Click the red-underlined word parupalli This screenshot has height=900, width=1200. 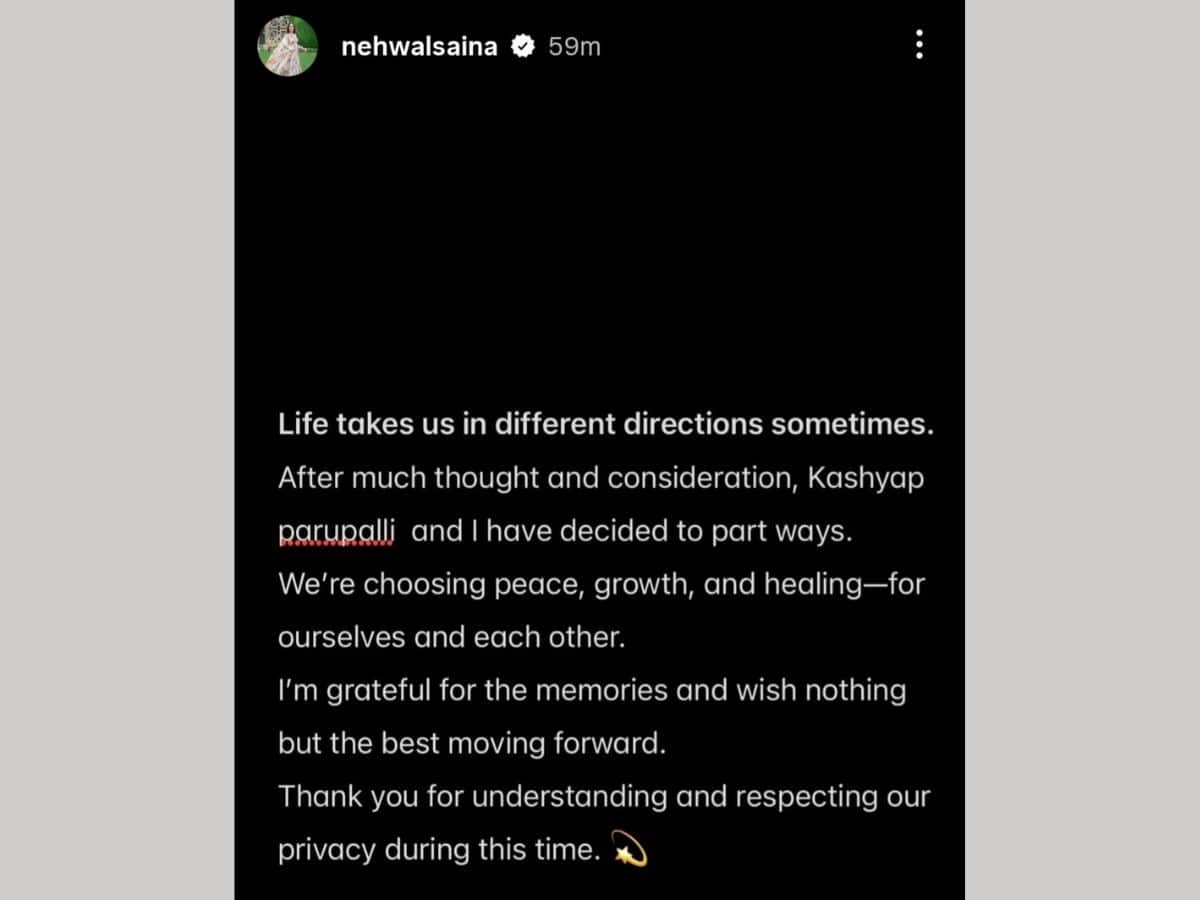(336, 532)
